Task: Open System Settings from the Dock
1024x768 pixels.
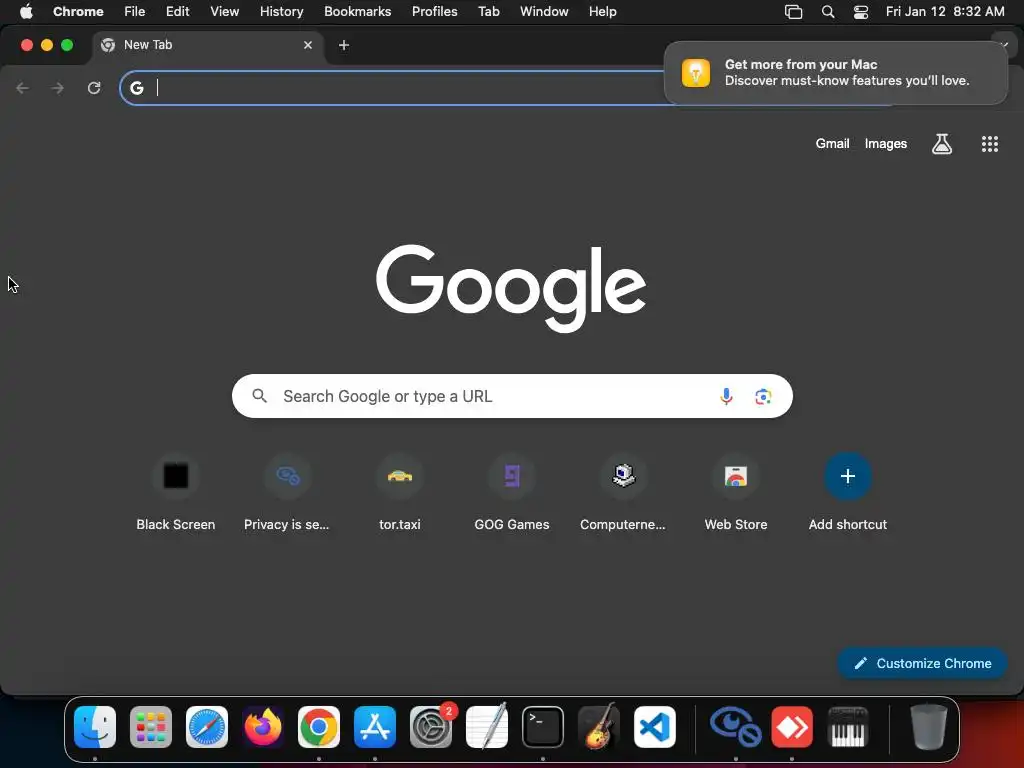Action: (x=431, y=727)
